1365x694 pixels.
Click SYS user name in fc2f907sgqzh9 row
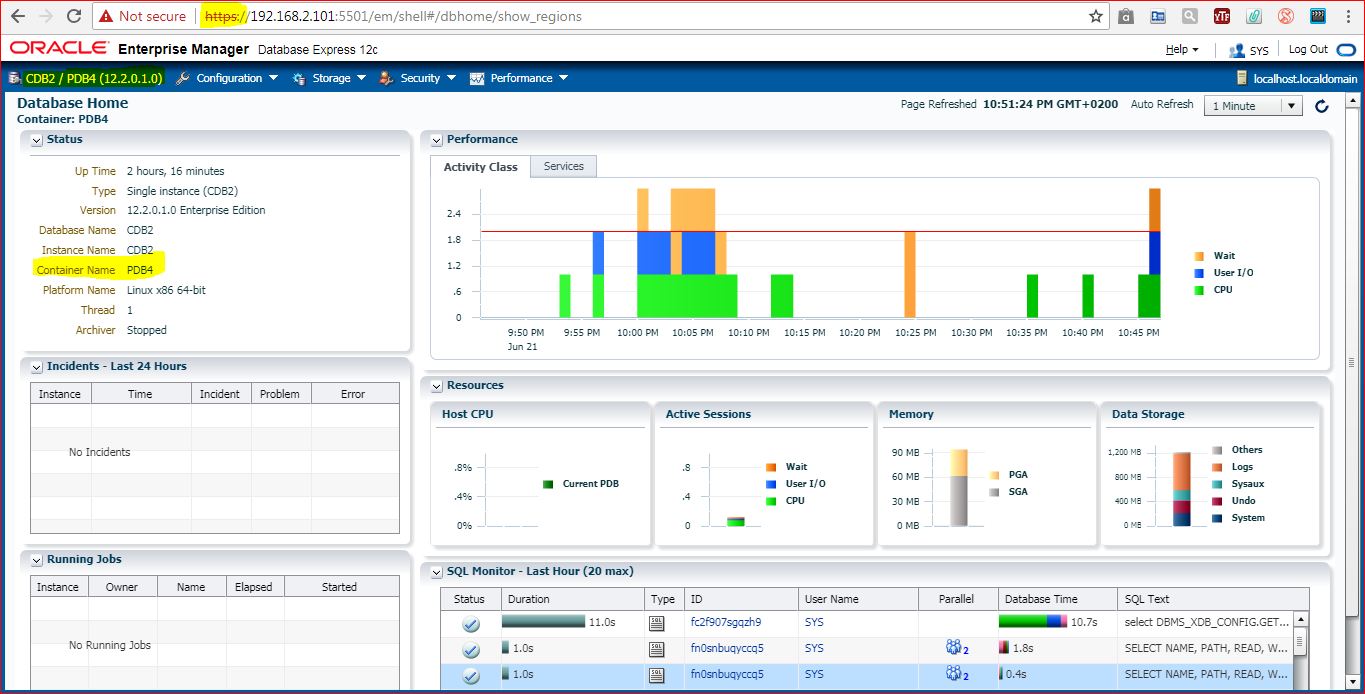814,623
